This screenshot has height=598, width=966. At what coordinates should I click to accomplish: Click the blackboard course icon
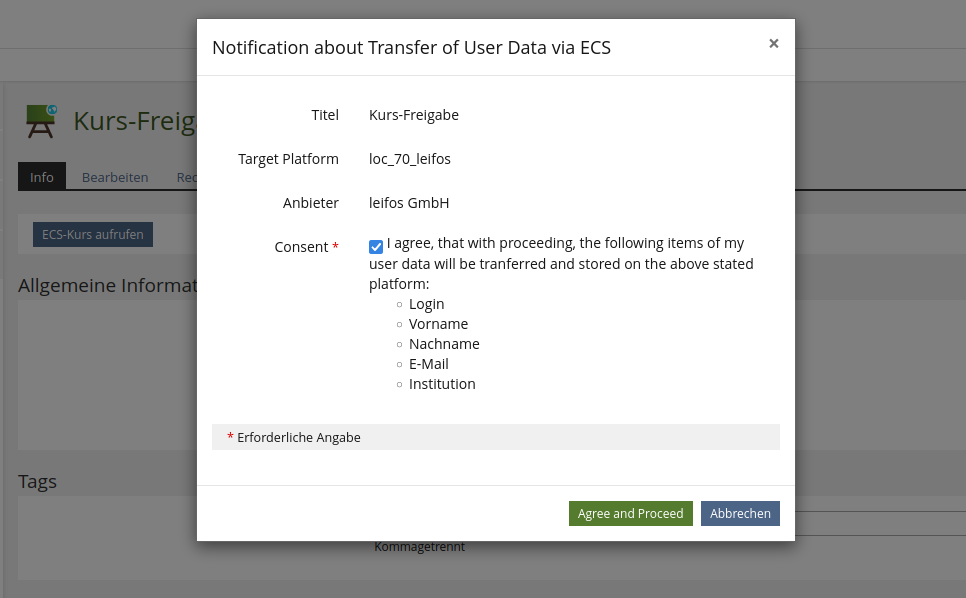(41, 121)
